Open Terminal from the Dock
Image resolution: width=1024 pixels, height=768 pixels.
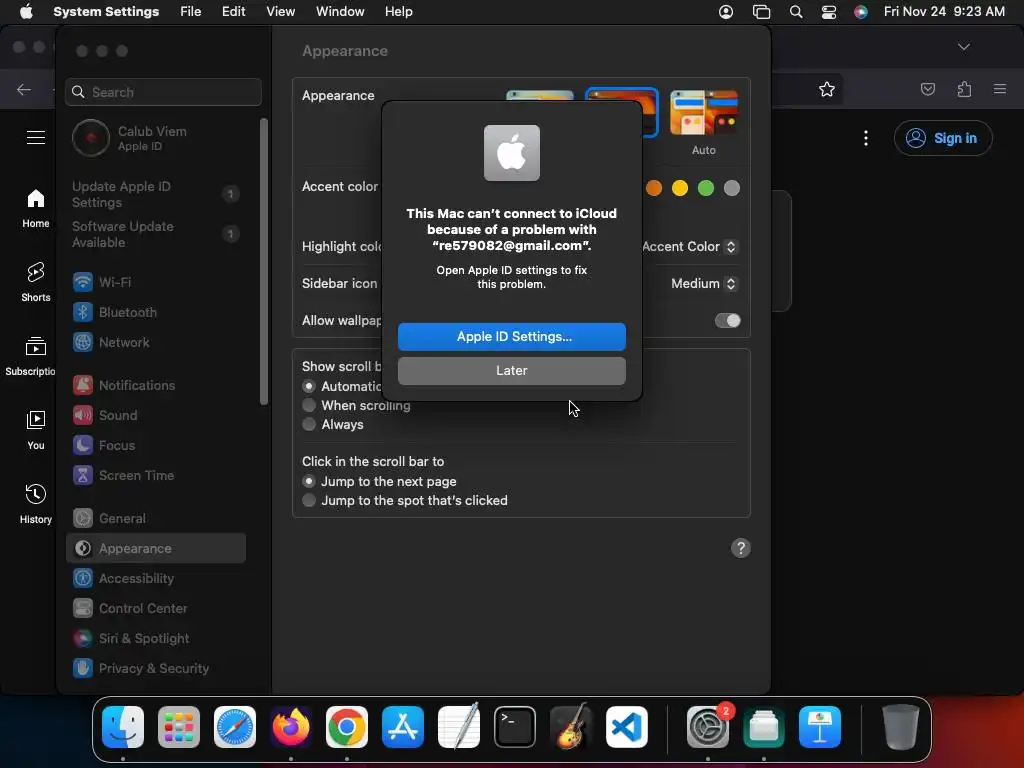[515, 727]
